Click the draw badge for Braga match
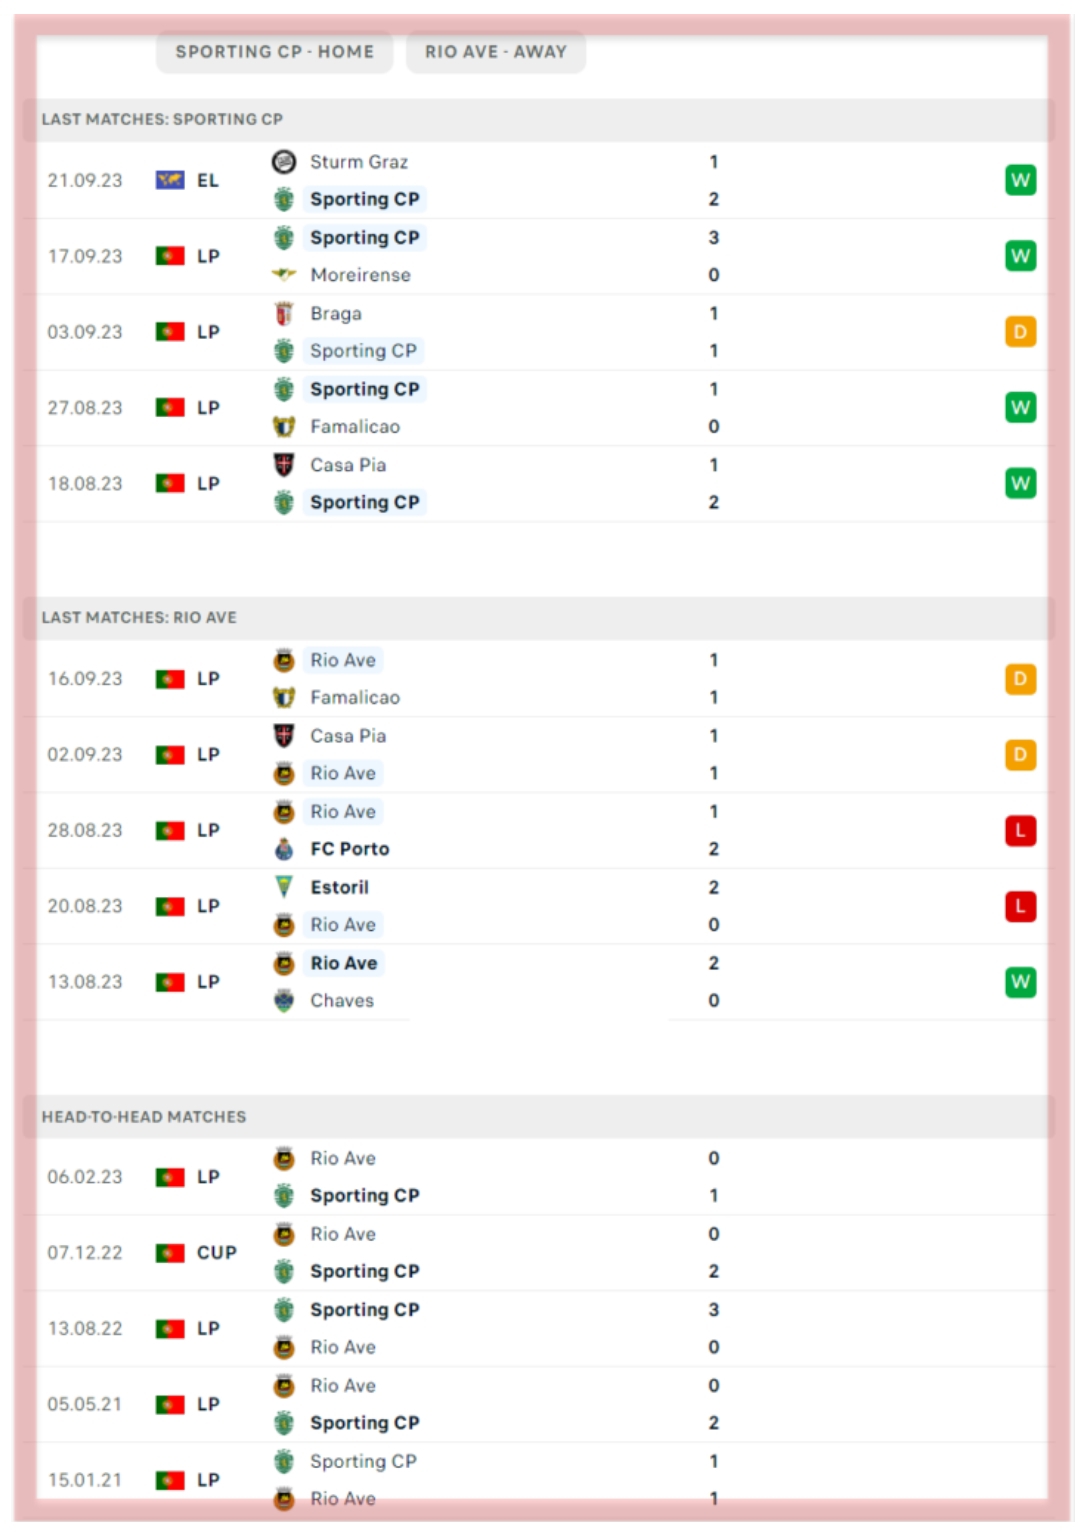The height and width of the screenshot is (1532, 1080). [1020, 332]
